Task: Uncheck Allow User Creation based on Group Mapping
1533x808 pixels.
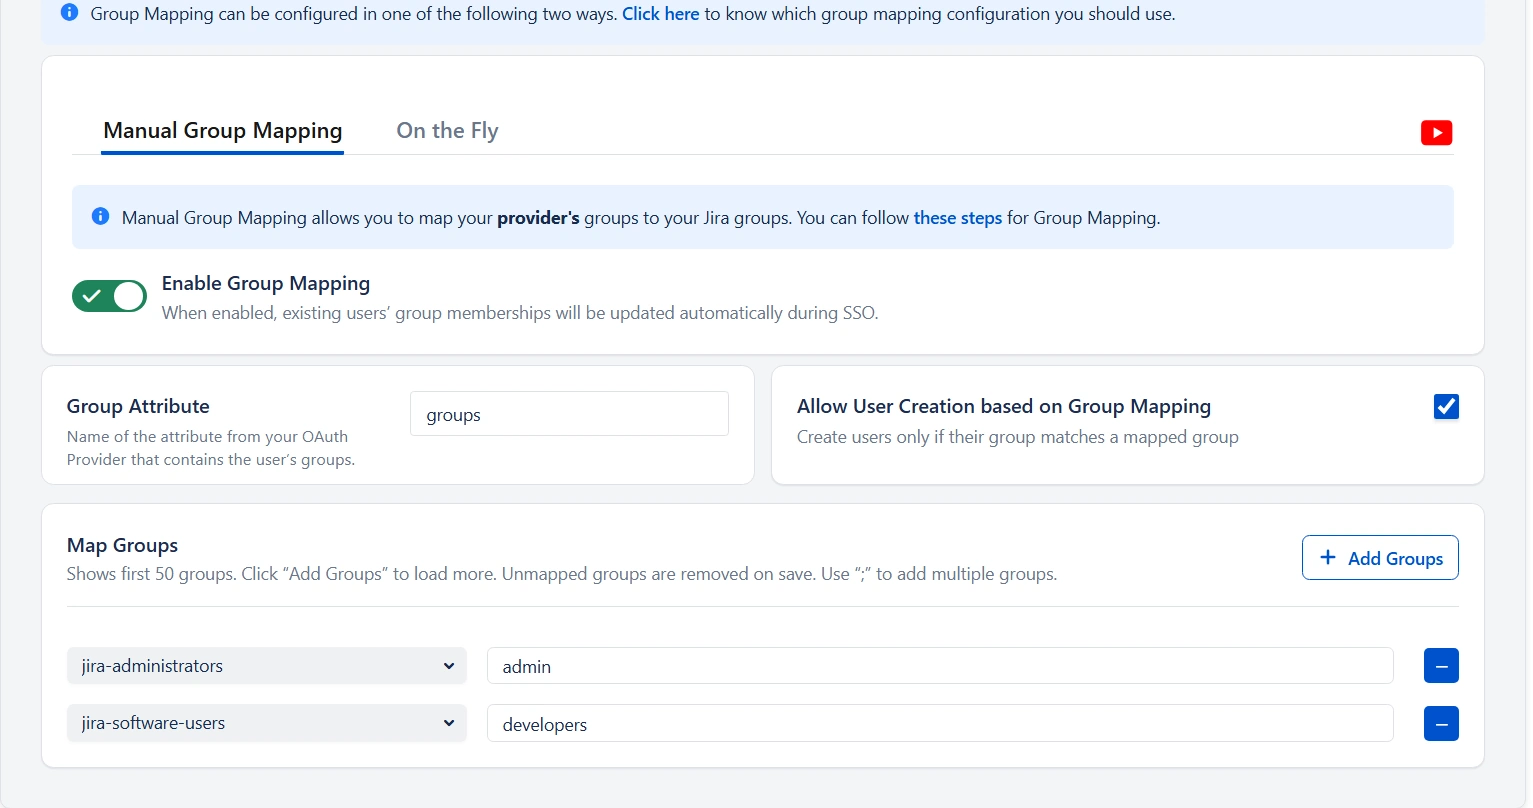Action: click(x=1446, y=406)
